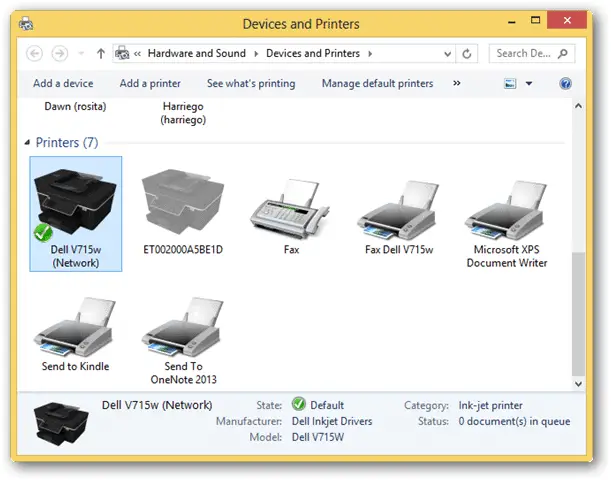Open the address bar history dropdown

pyautogui.click(x=448, y=54)
